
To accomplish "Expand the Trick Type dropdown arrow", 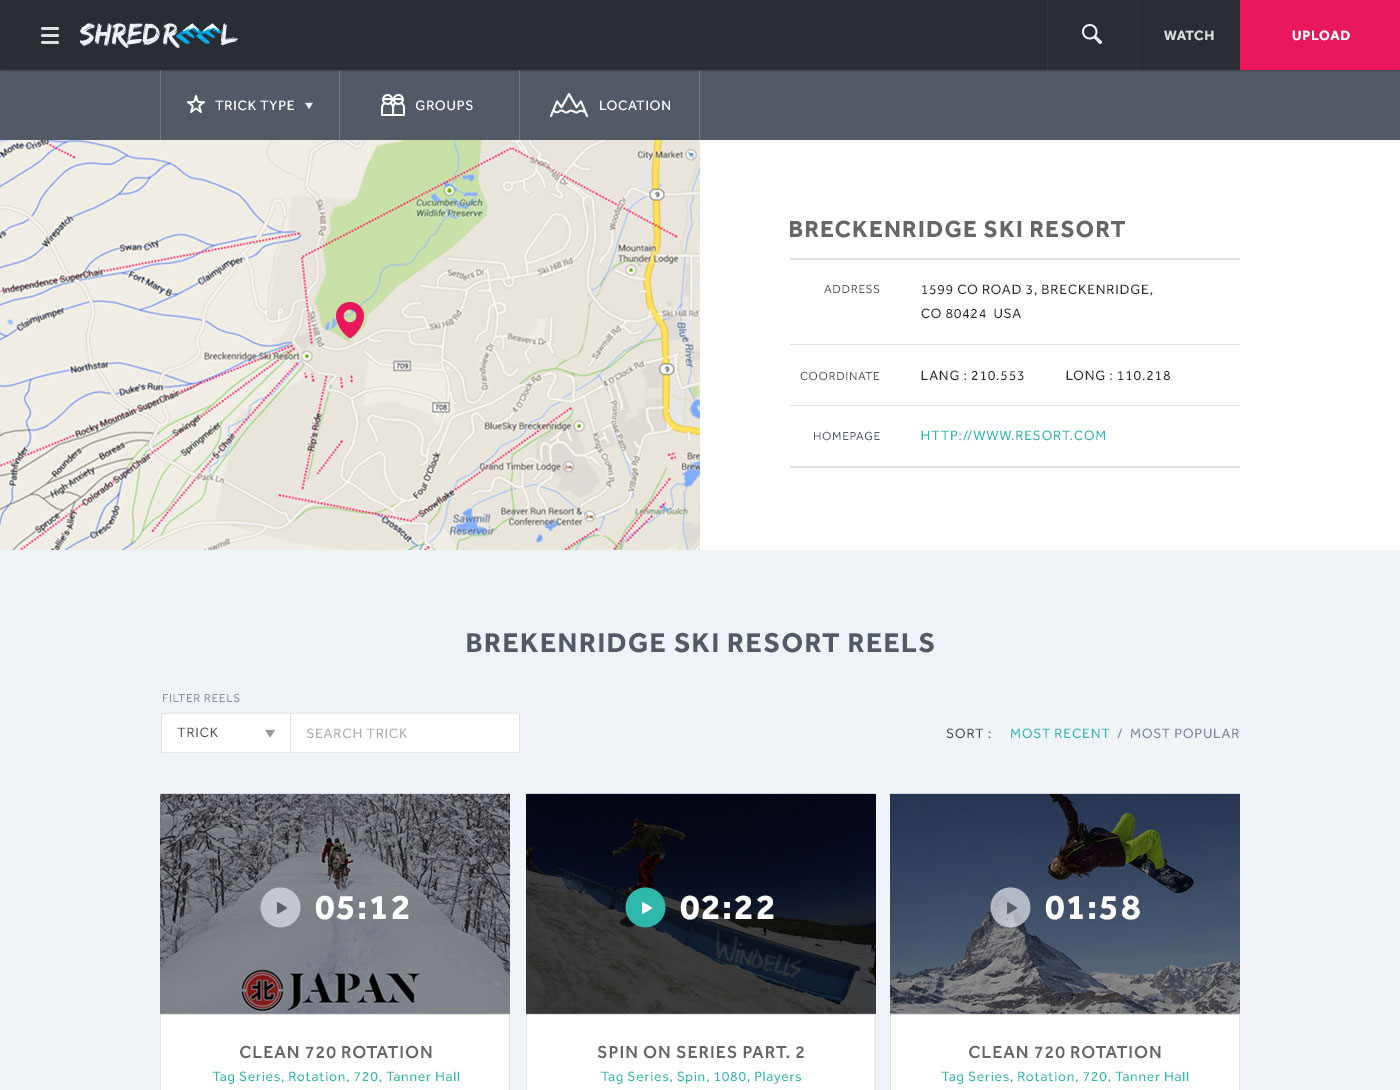I will pos(309,105).
